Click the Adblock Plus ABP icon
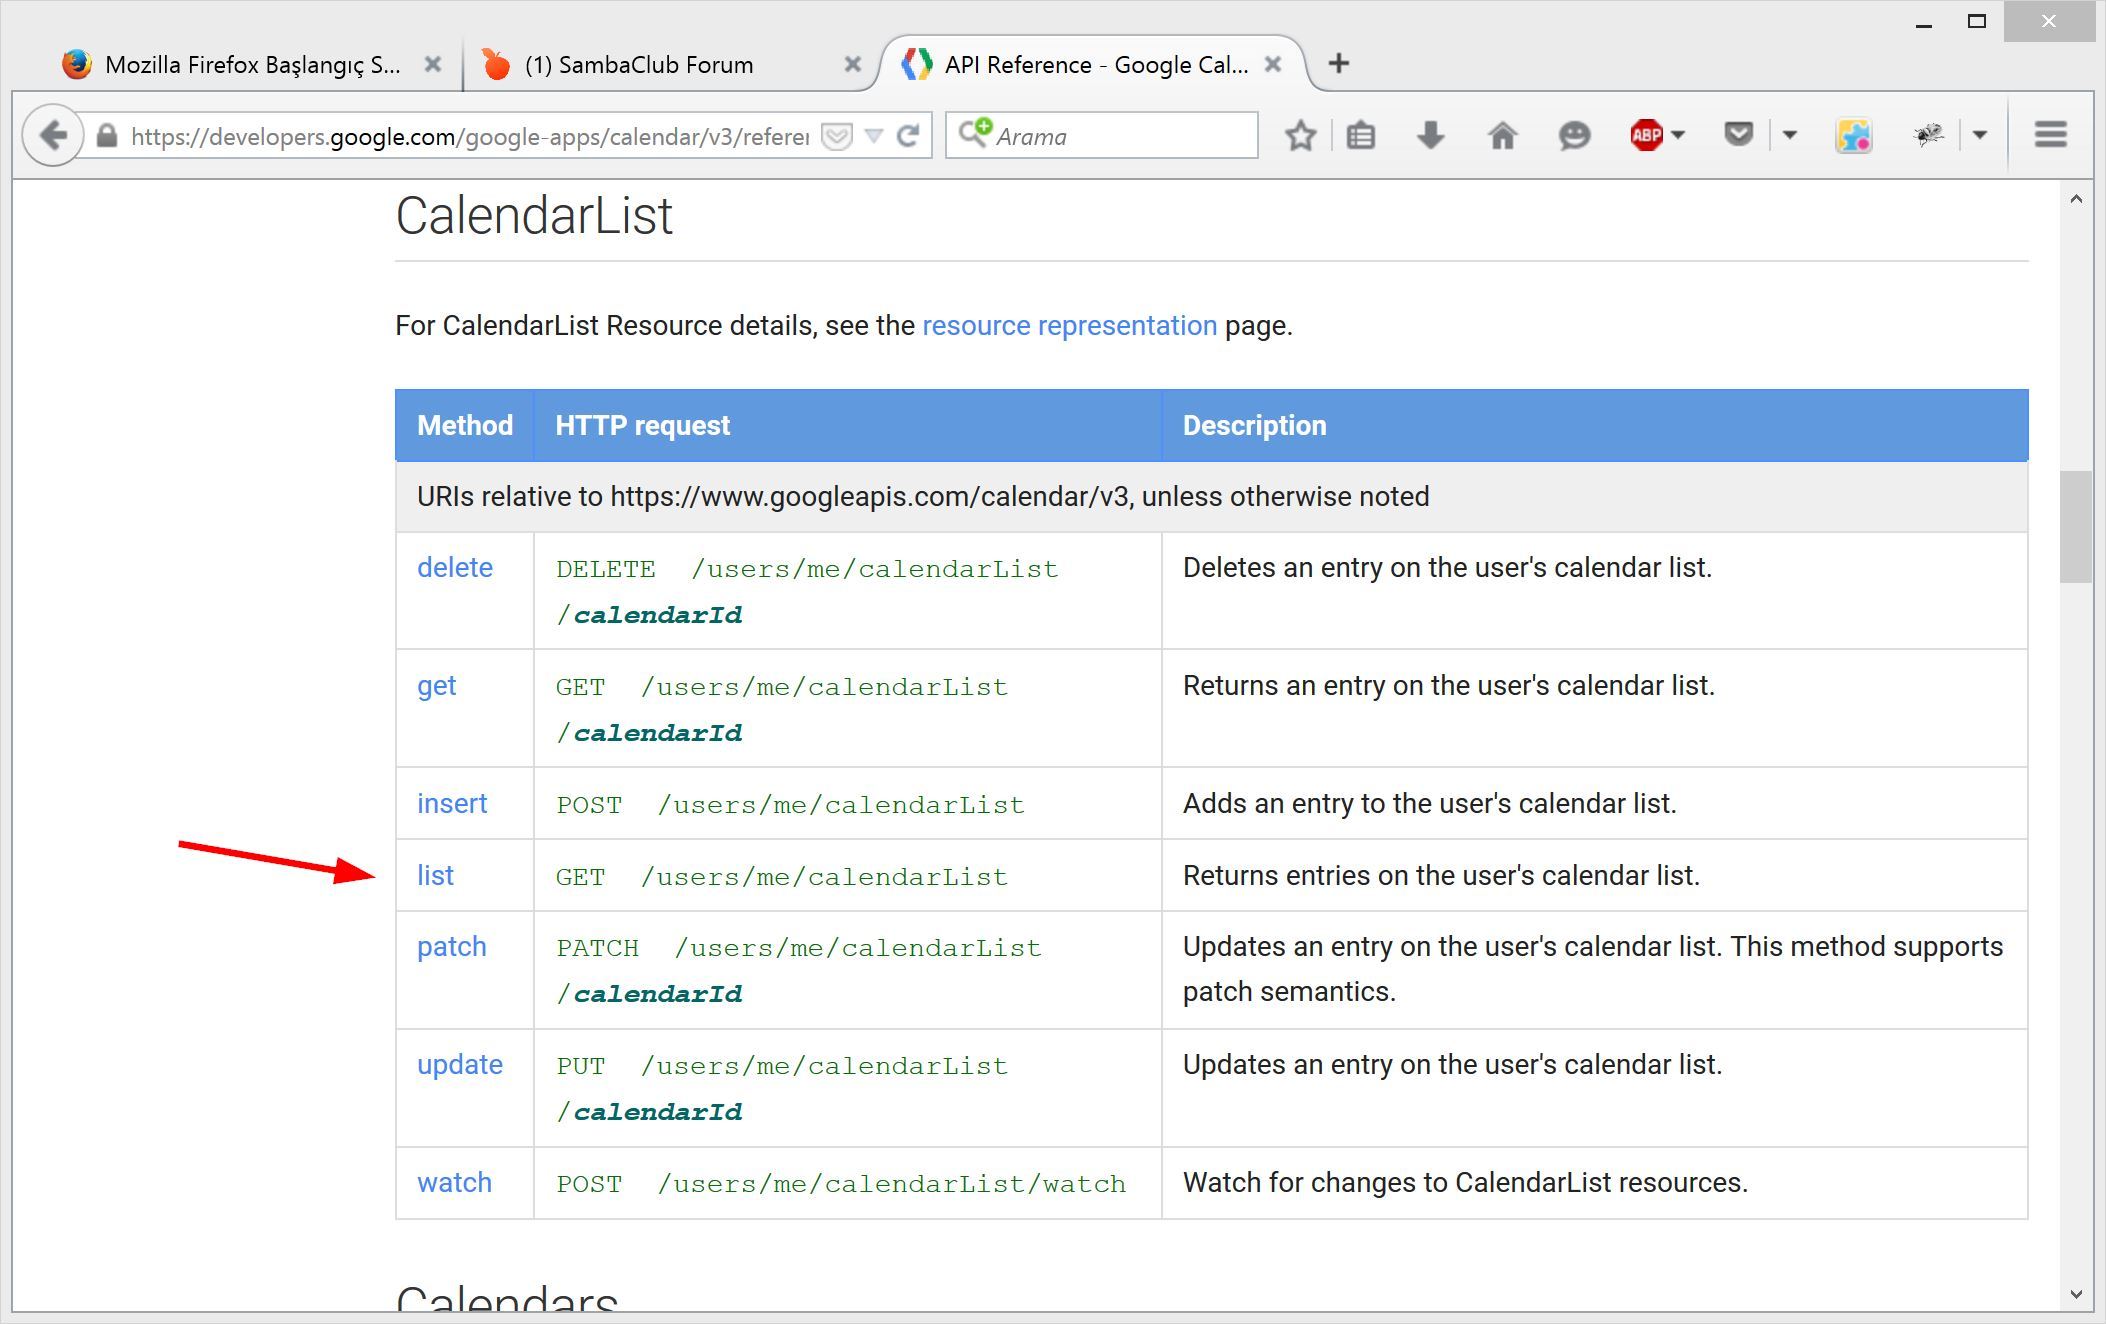The width and height of the screenshot is (2106, 1324). tap(1646, 135)
